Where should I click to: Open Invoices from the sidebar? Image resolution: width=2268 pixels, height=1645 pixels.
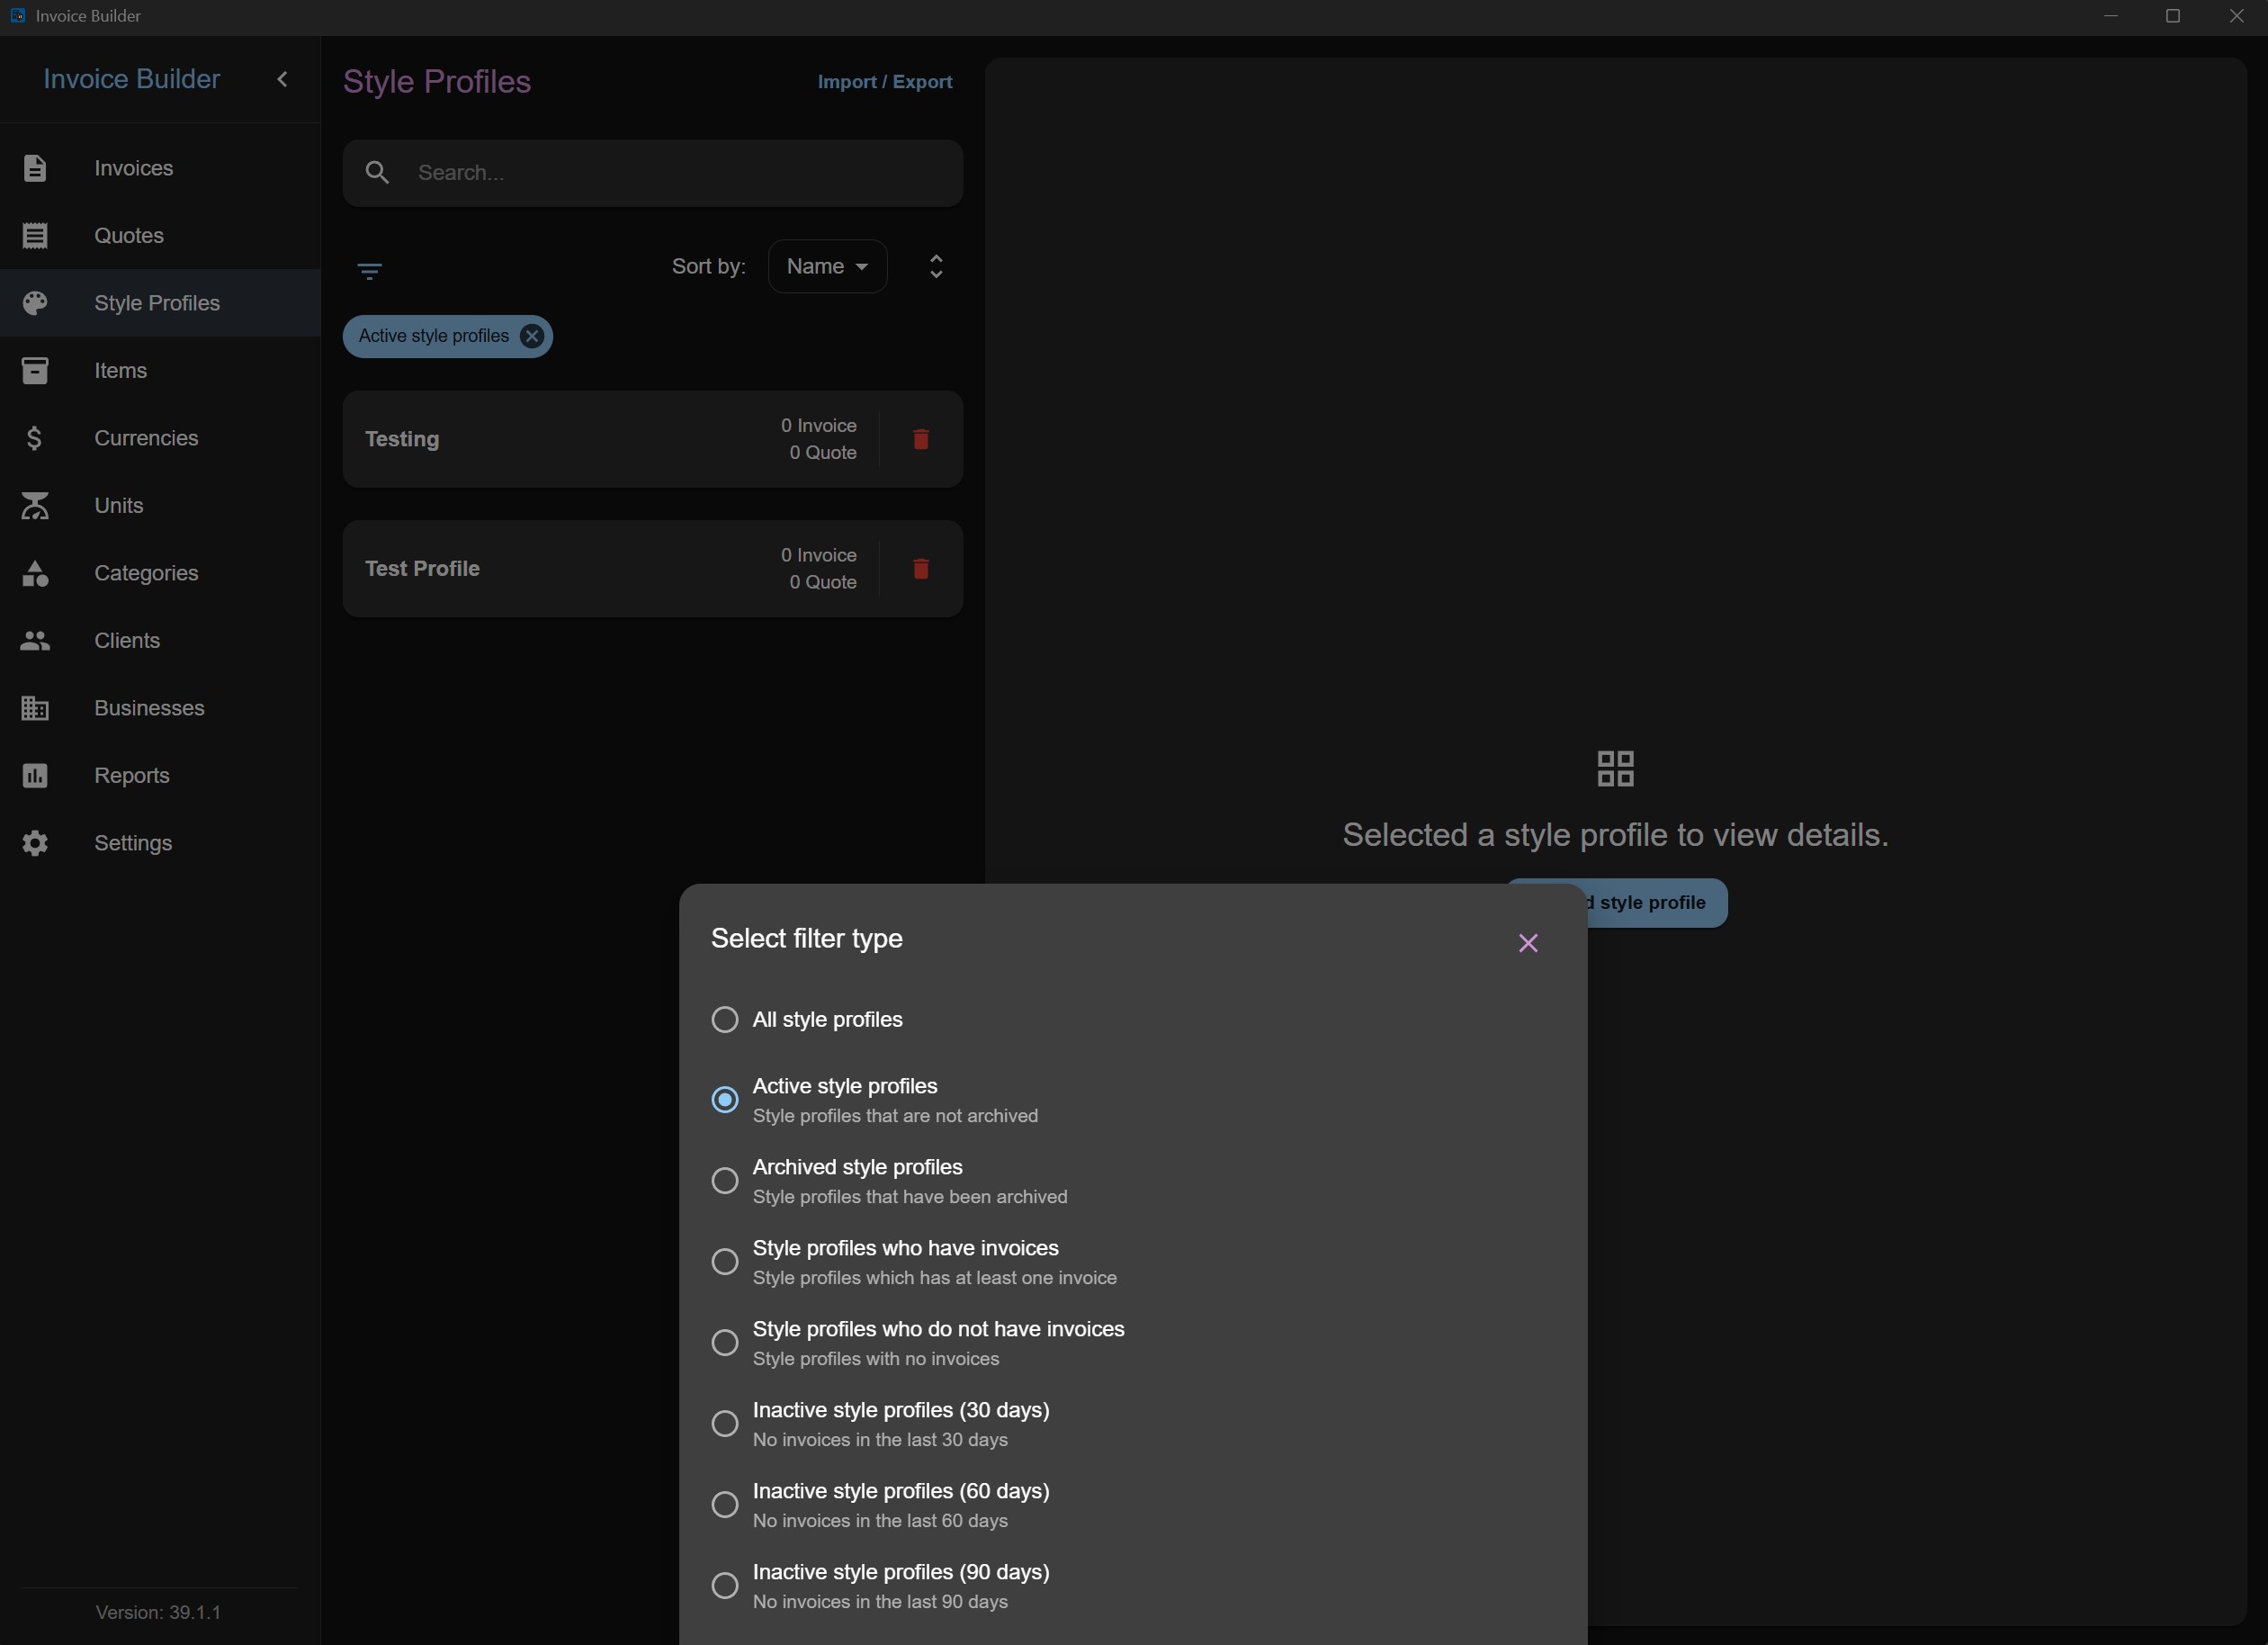160,168
